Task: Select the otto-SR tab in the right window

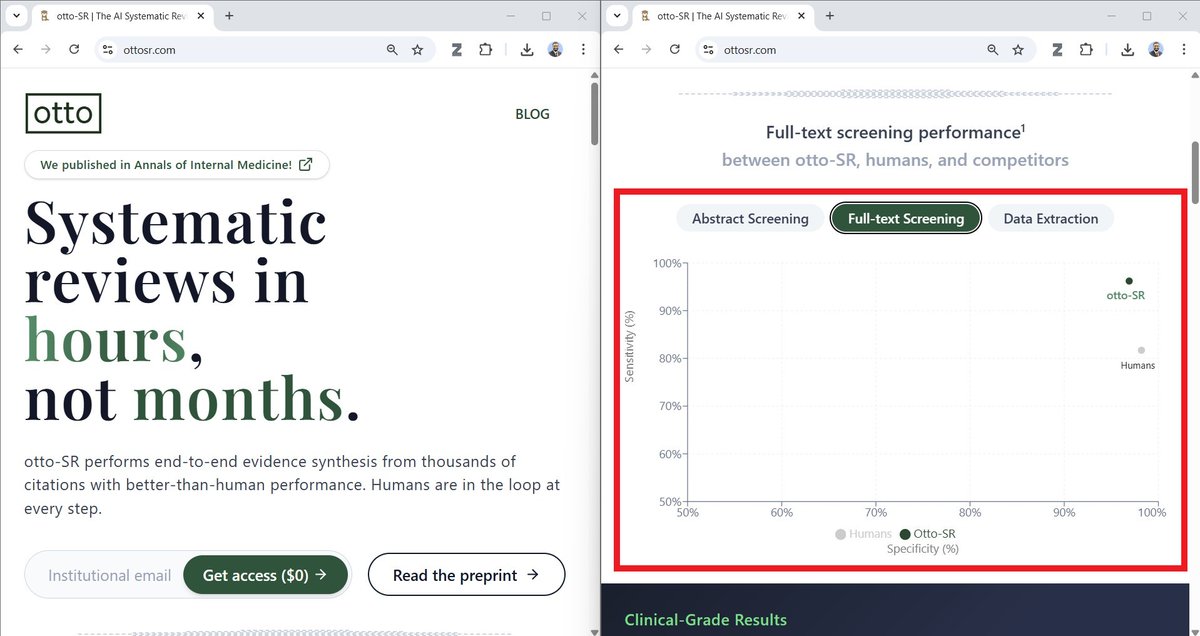Action: coord(722,16)
